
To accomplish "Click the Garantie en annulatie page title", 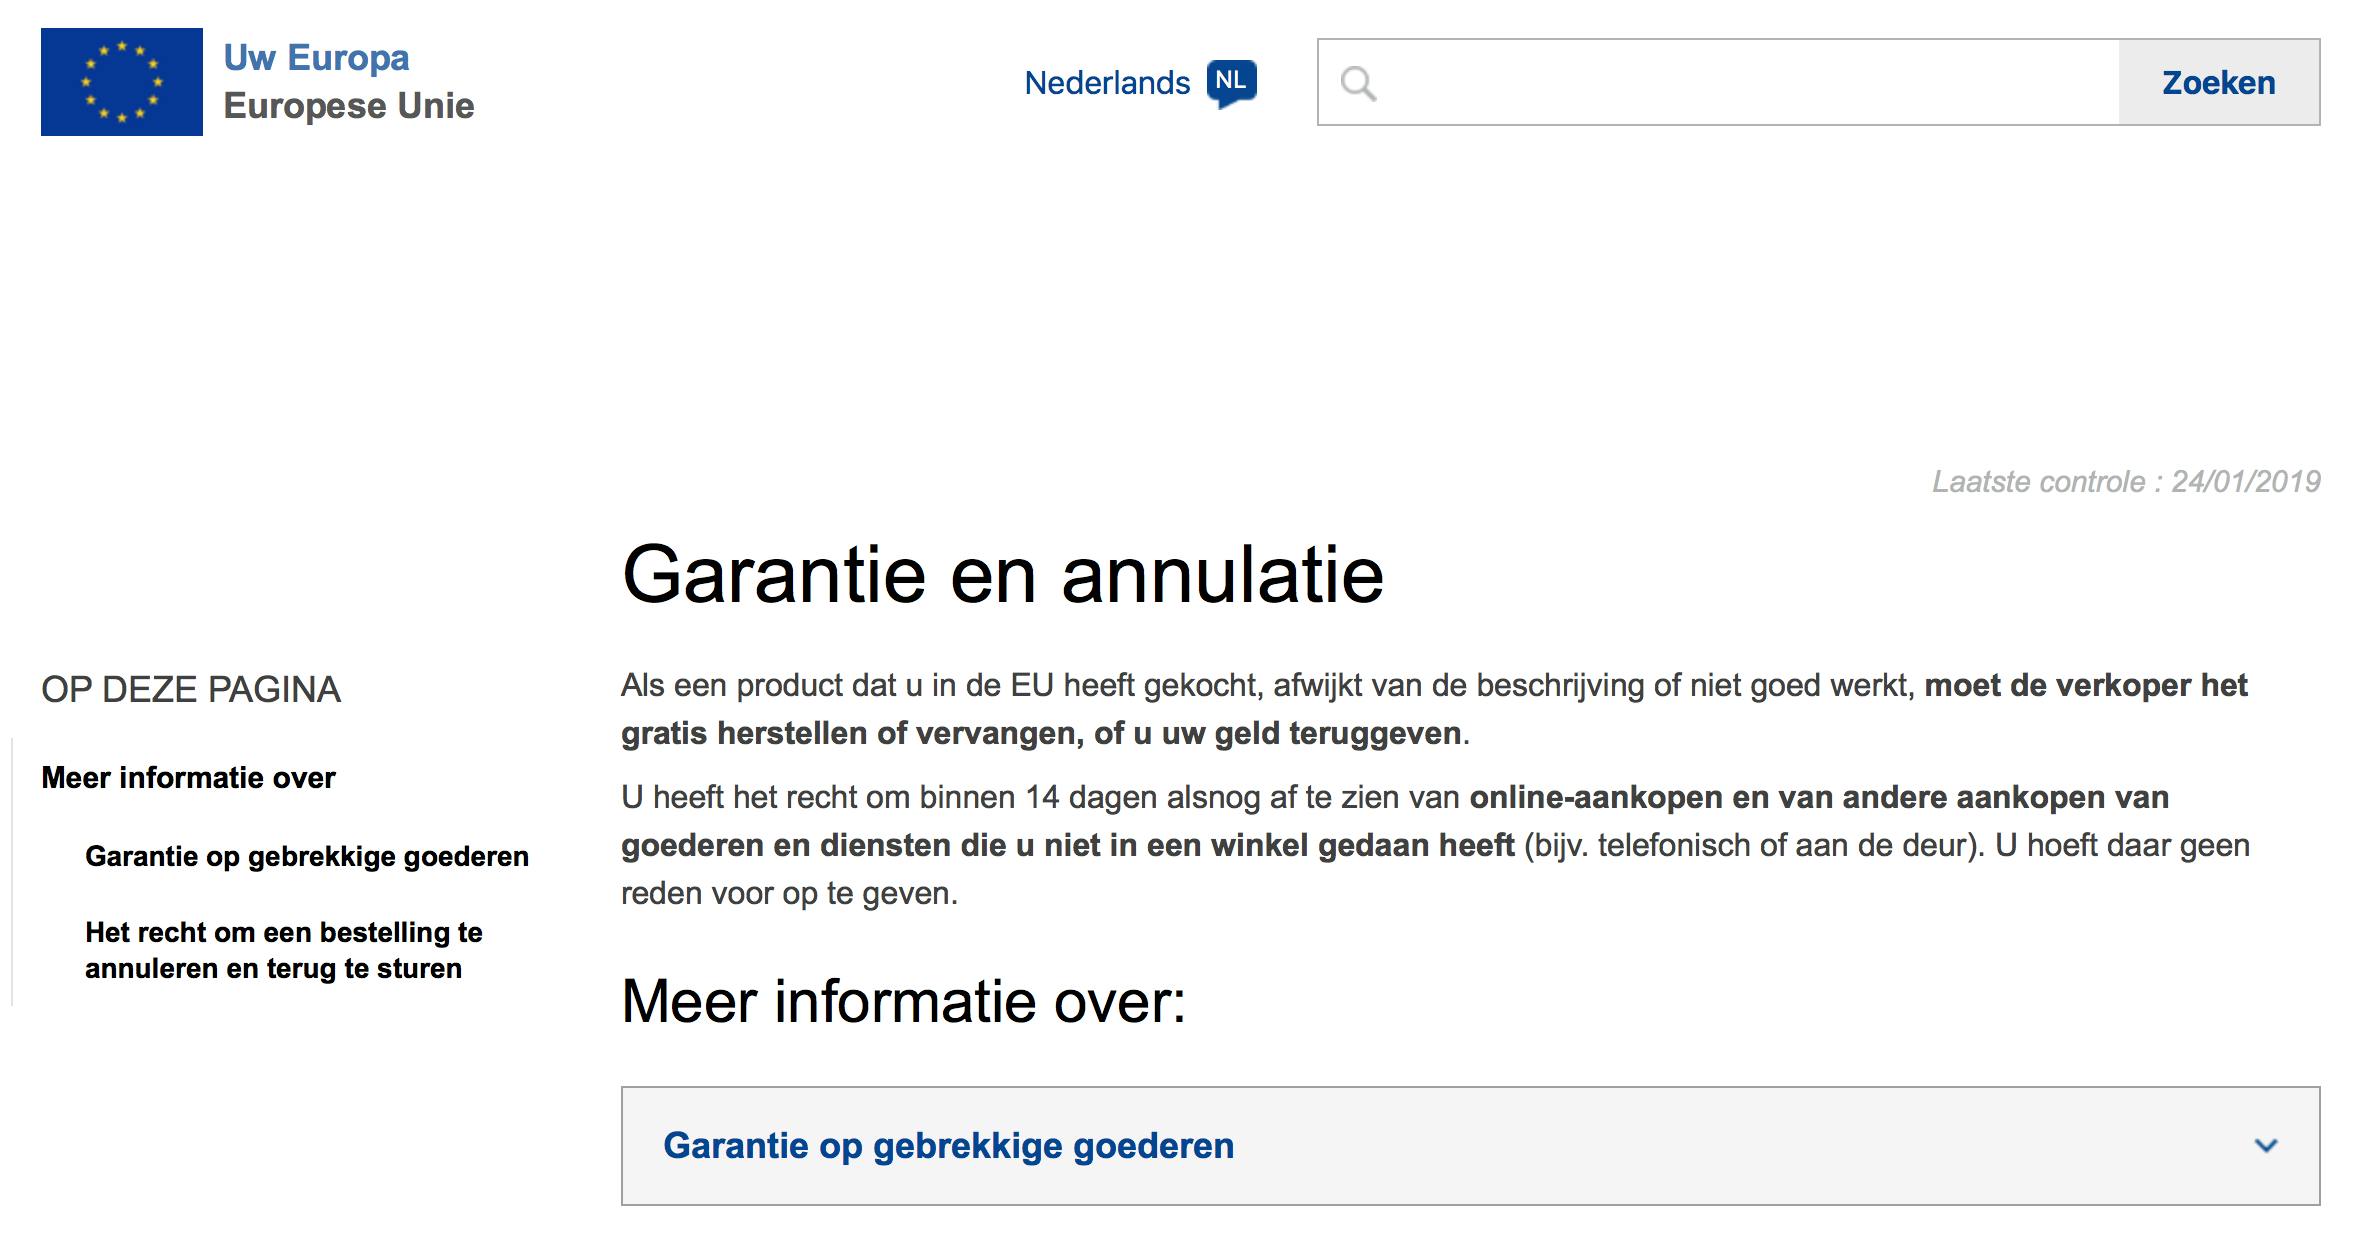I will click(x=1002, y=575).
